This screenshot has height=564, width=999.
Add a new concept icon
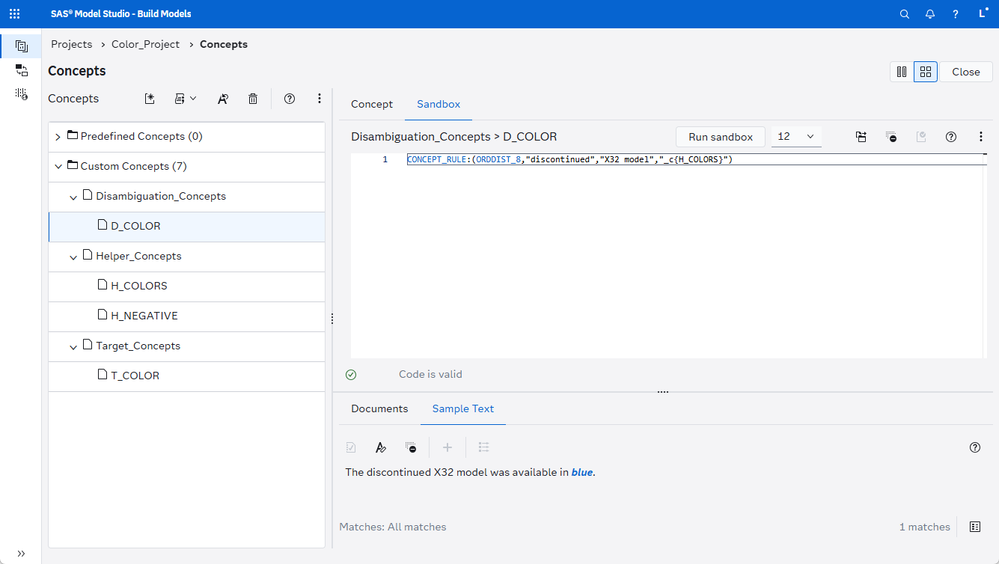(150, 99)
